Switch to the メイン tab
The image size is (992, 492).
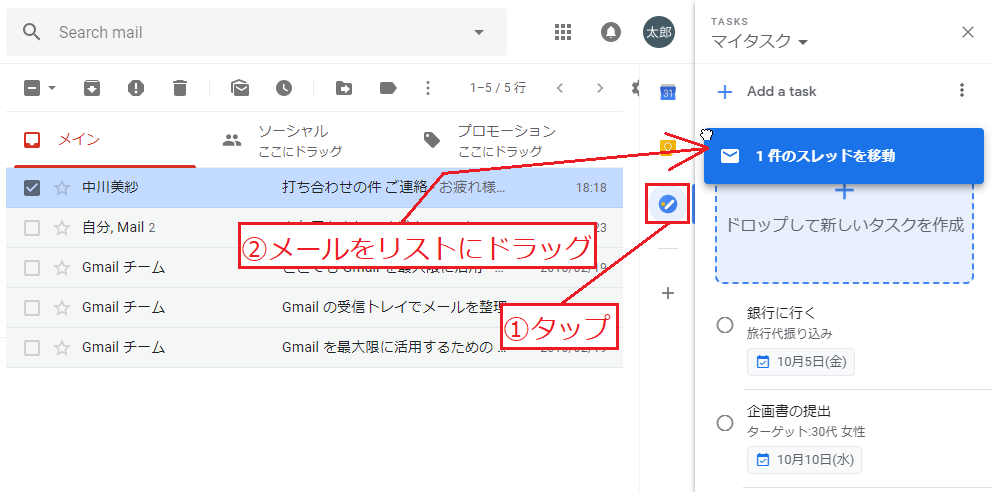[x=105, y=140]
